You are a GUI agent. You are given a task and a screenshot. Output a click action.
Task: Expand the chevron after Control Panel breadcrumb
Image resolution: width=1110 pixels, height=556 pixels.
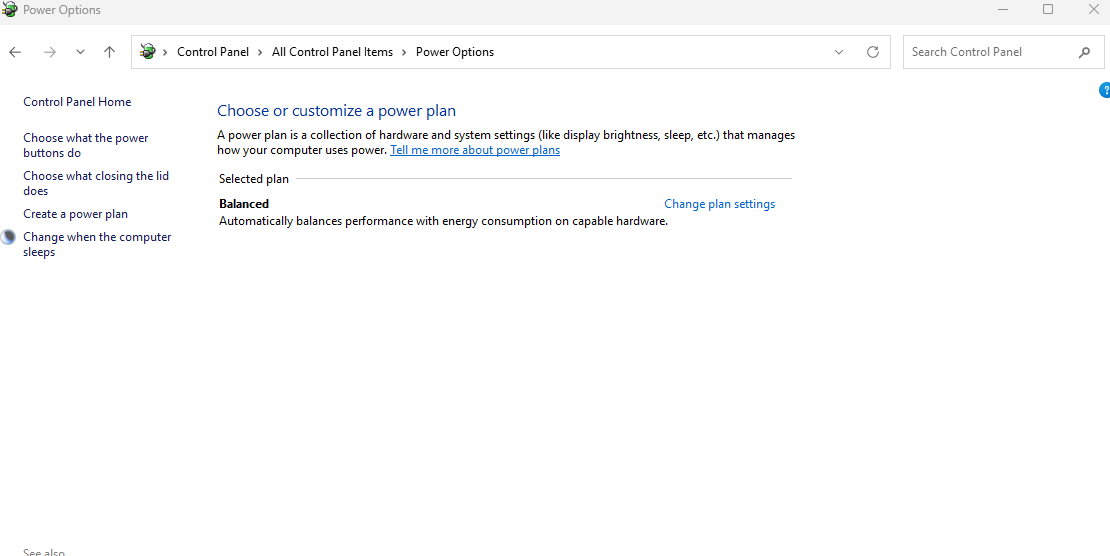pos(260,52)
